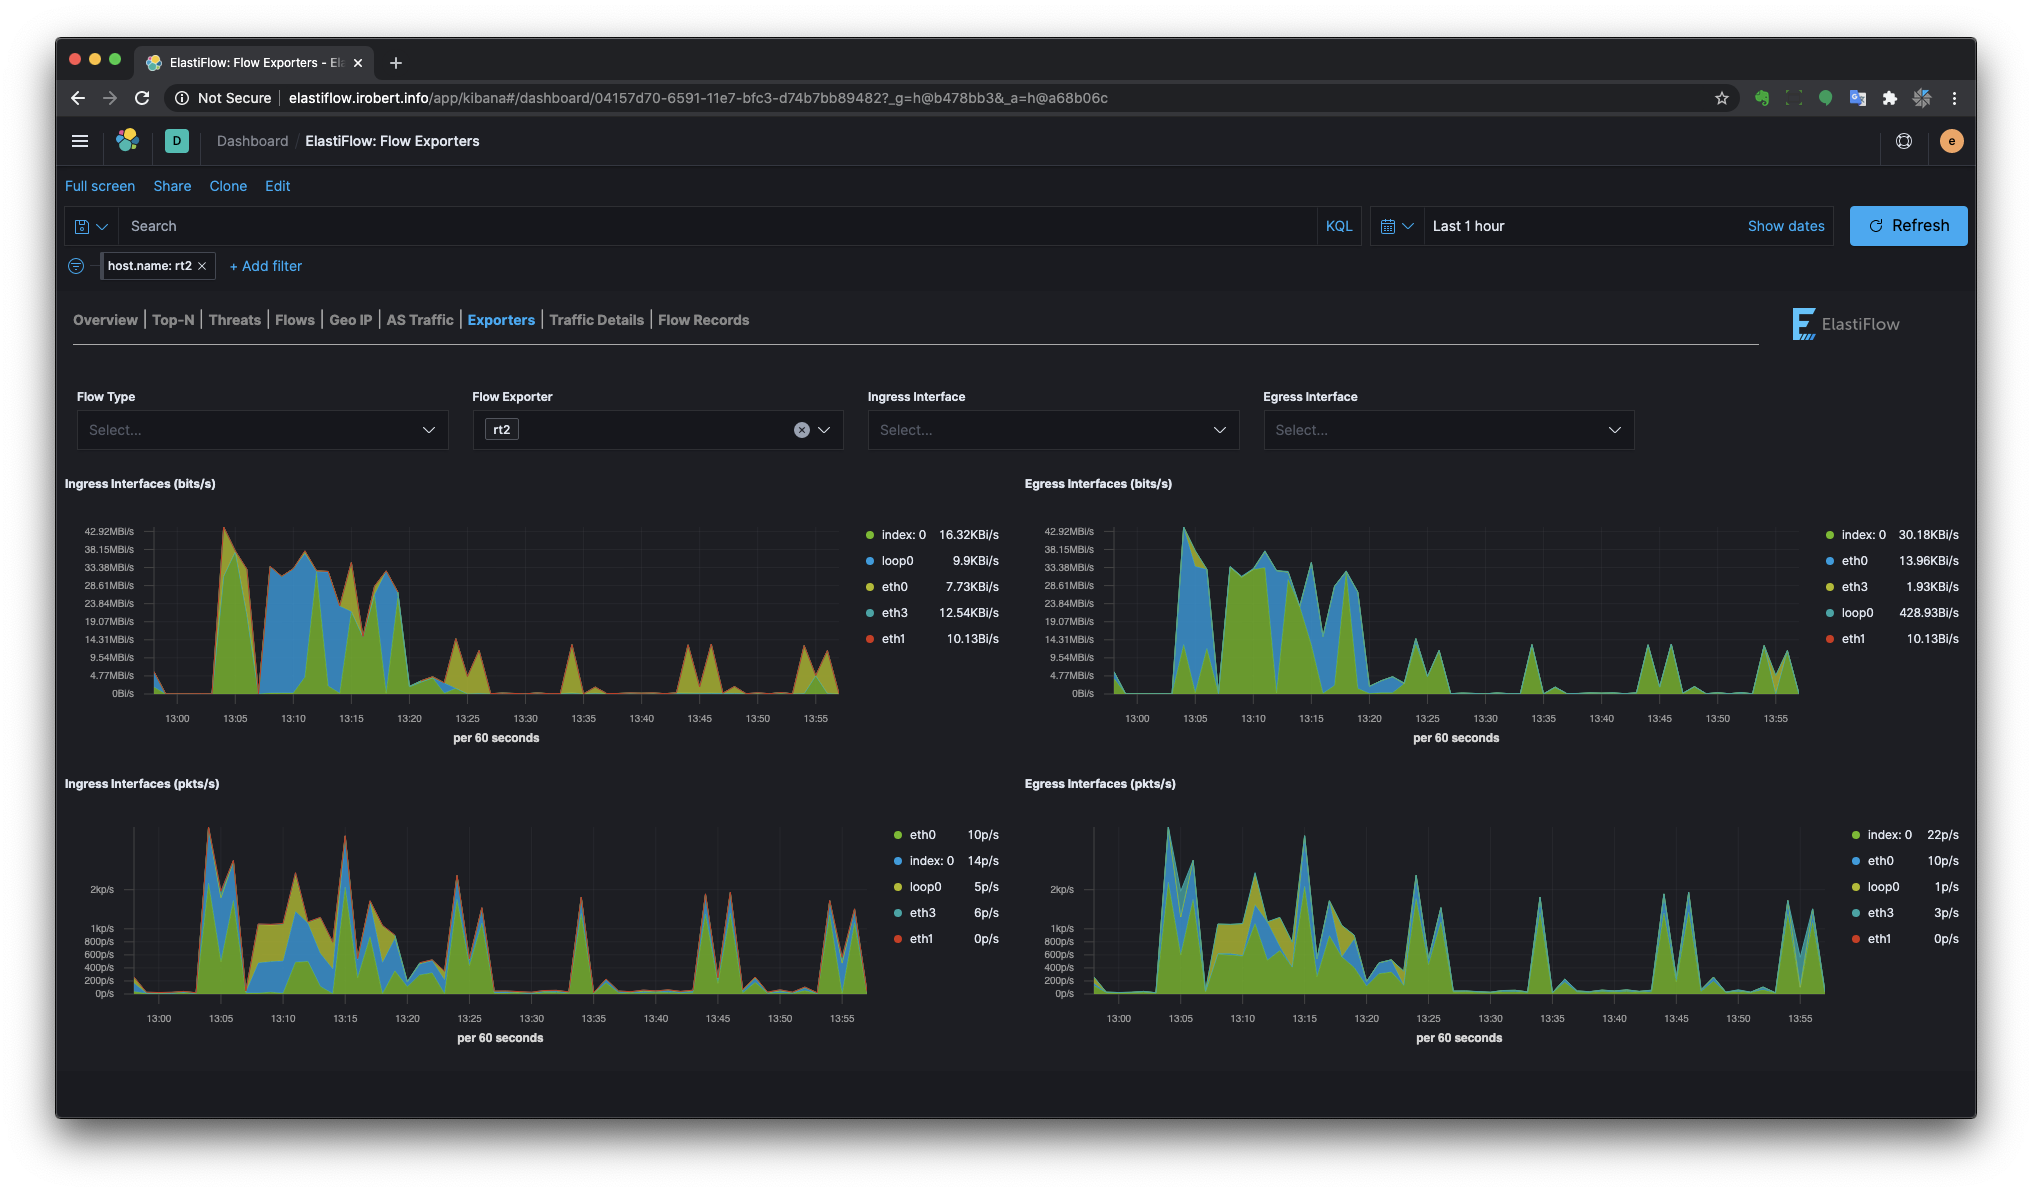Switch to the Threats tab

(235, 320)
